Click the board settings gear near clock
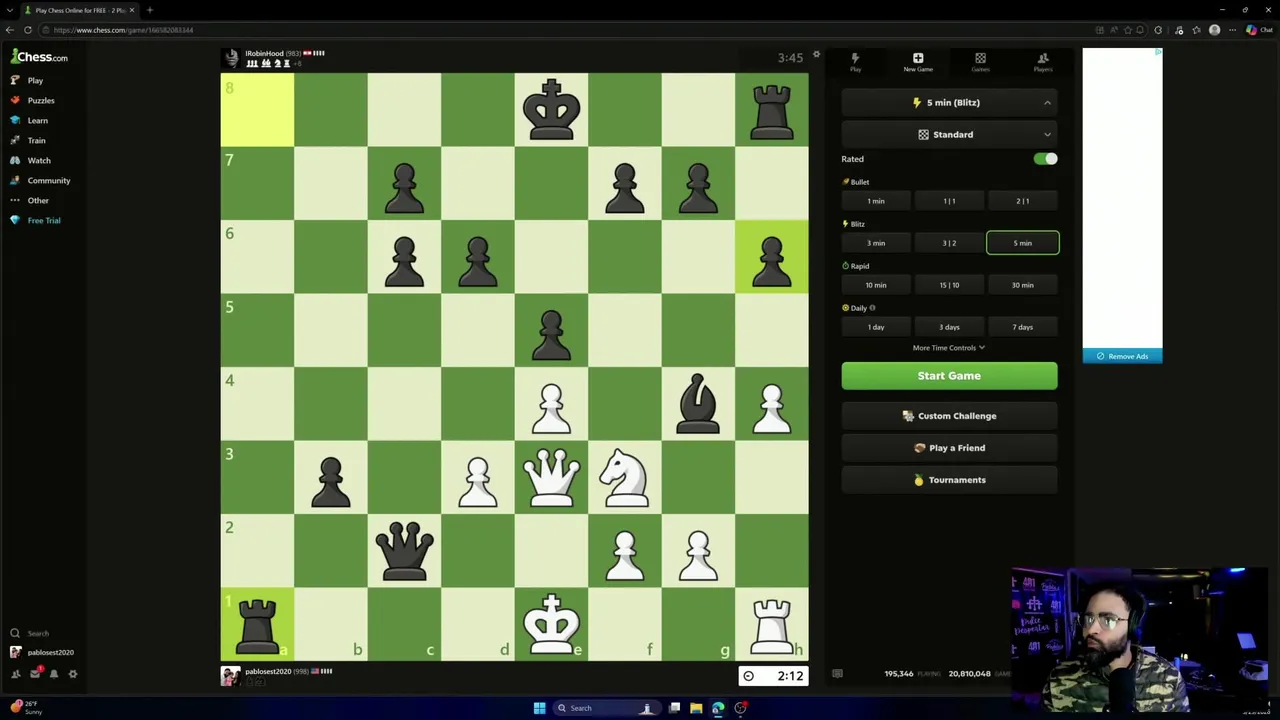 (816, 54)
